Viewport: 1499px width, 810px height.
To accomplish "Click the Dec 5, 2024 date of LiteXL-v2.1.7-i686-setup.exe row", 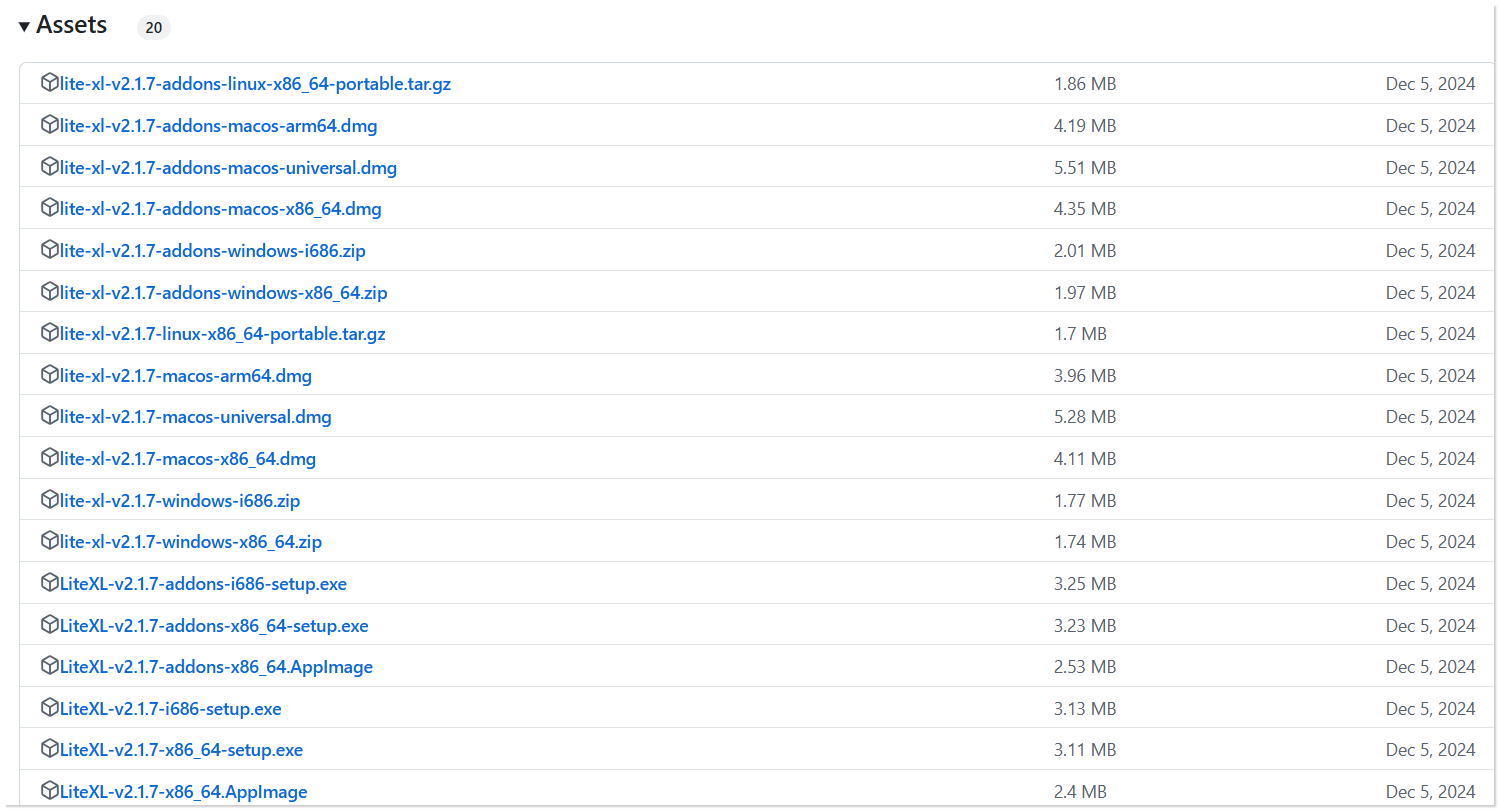I will pos(1430,709).
